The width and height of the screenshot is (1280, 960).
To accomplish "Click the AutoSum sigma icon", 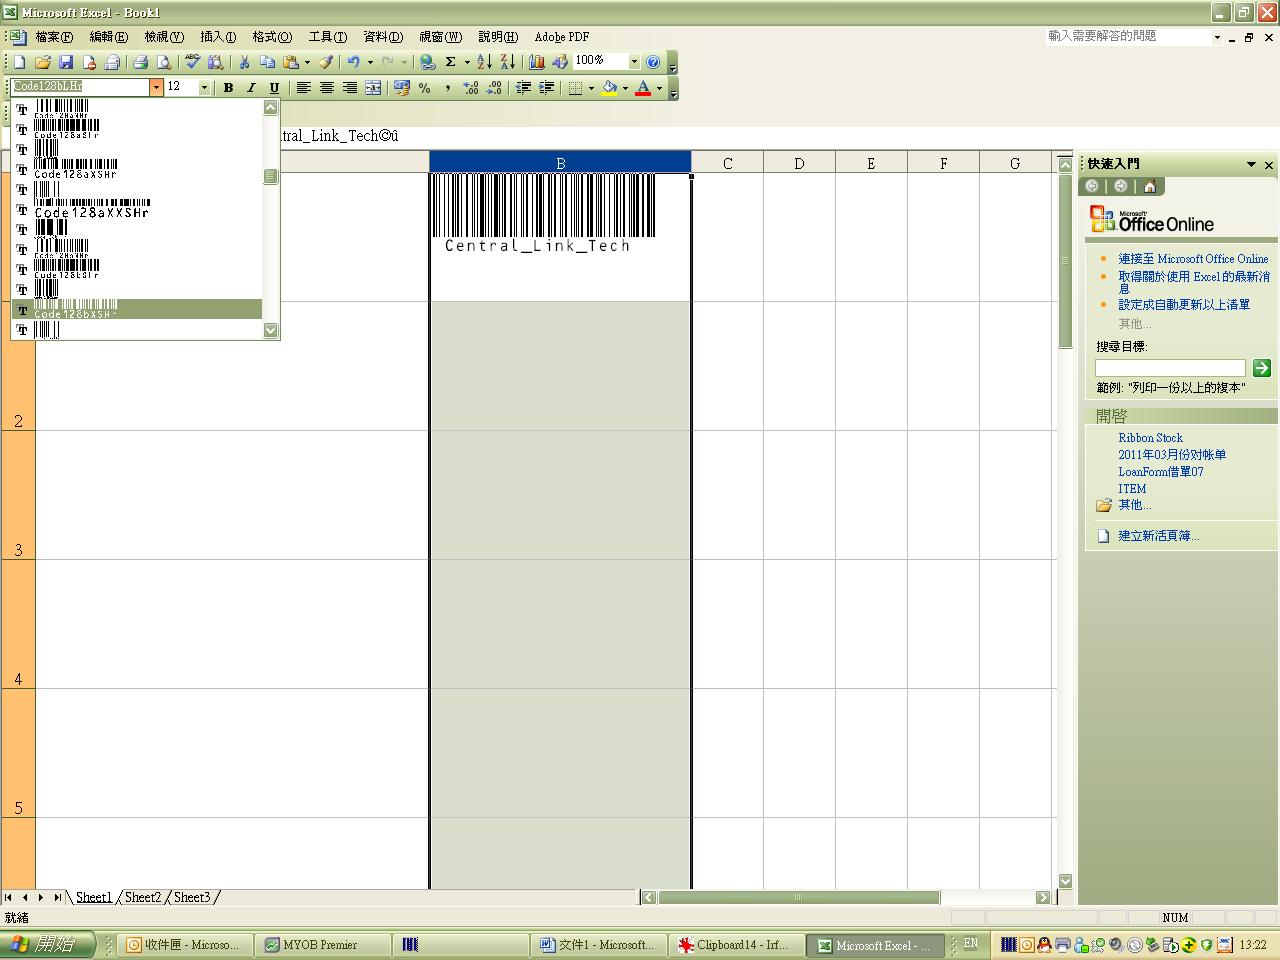I will tap(451, 62).
